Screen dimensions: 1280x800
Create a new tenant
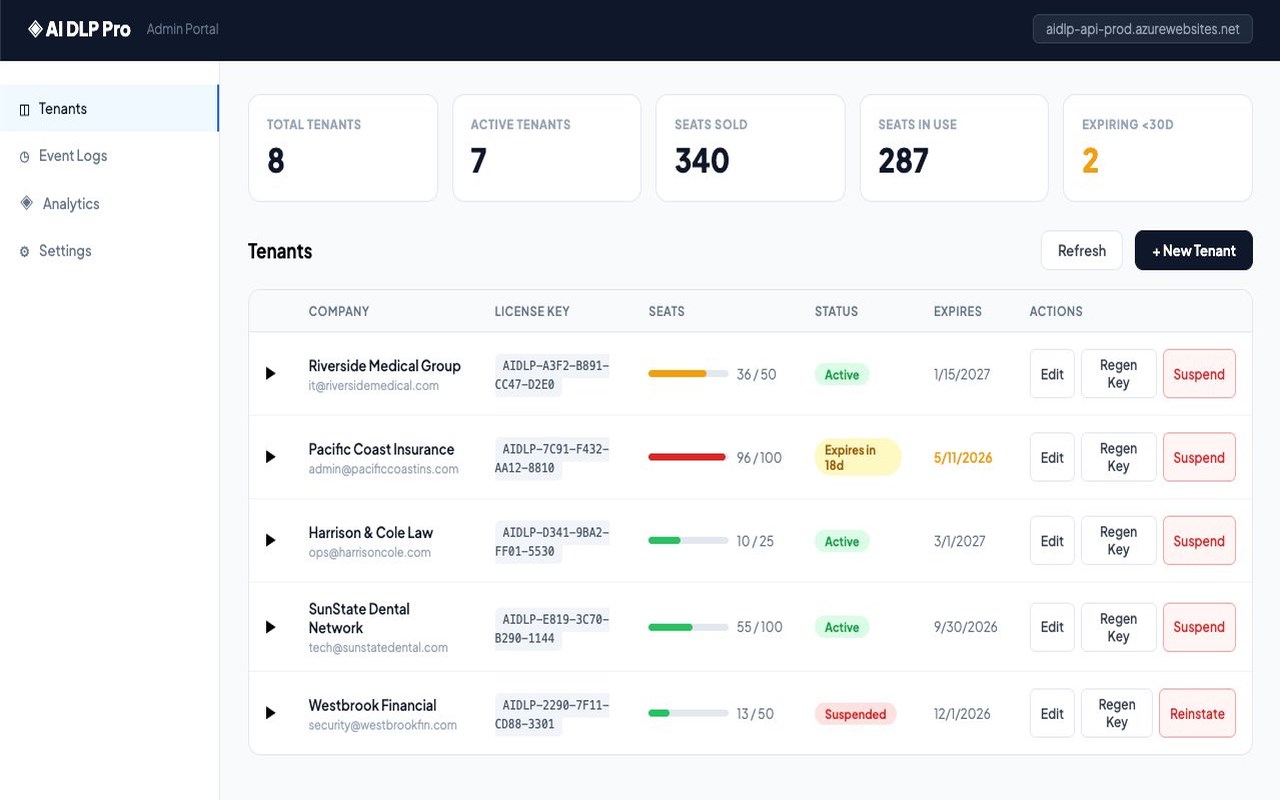click(x=1194, y=251)
